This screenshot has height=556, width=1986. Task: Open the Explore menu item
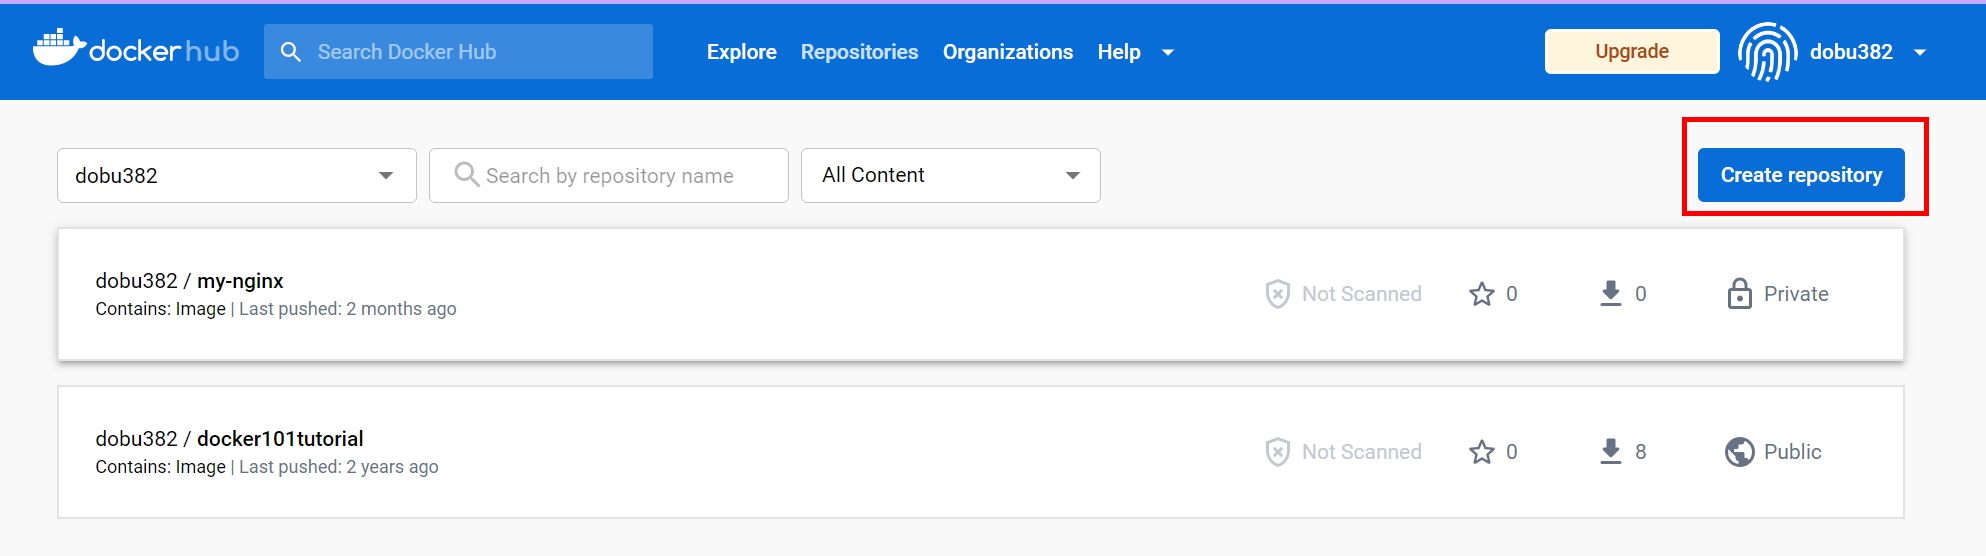click(x=742, y=52)
